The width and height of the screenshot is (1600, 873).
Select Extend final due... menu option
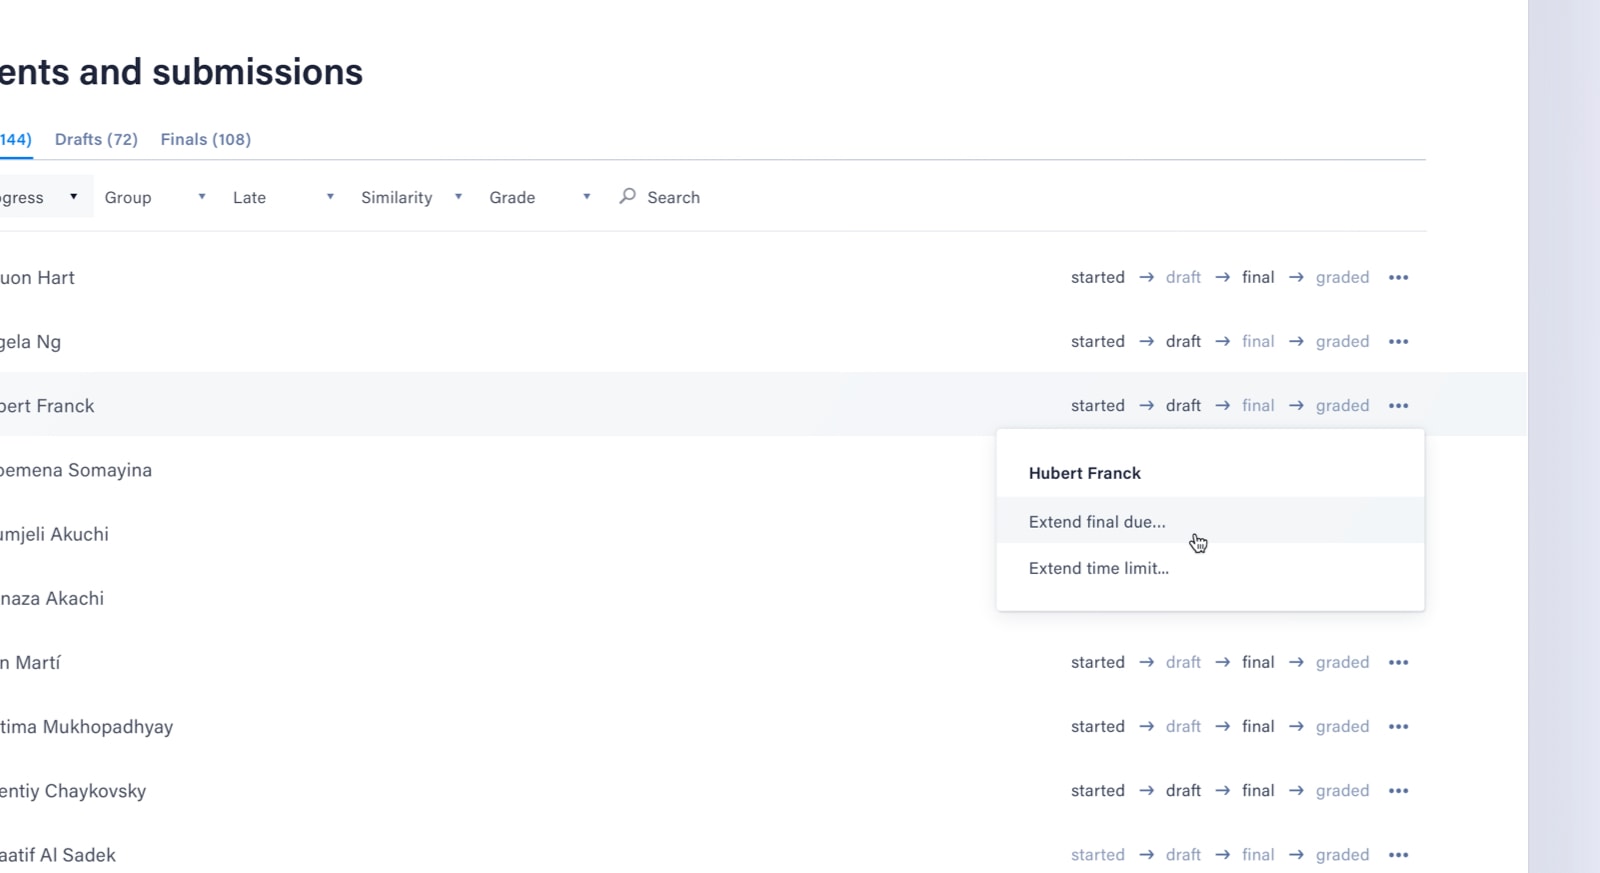1097,522
